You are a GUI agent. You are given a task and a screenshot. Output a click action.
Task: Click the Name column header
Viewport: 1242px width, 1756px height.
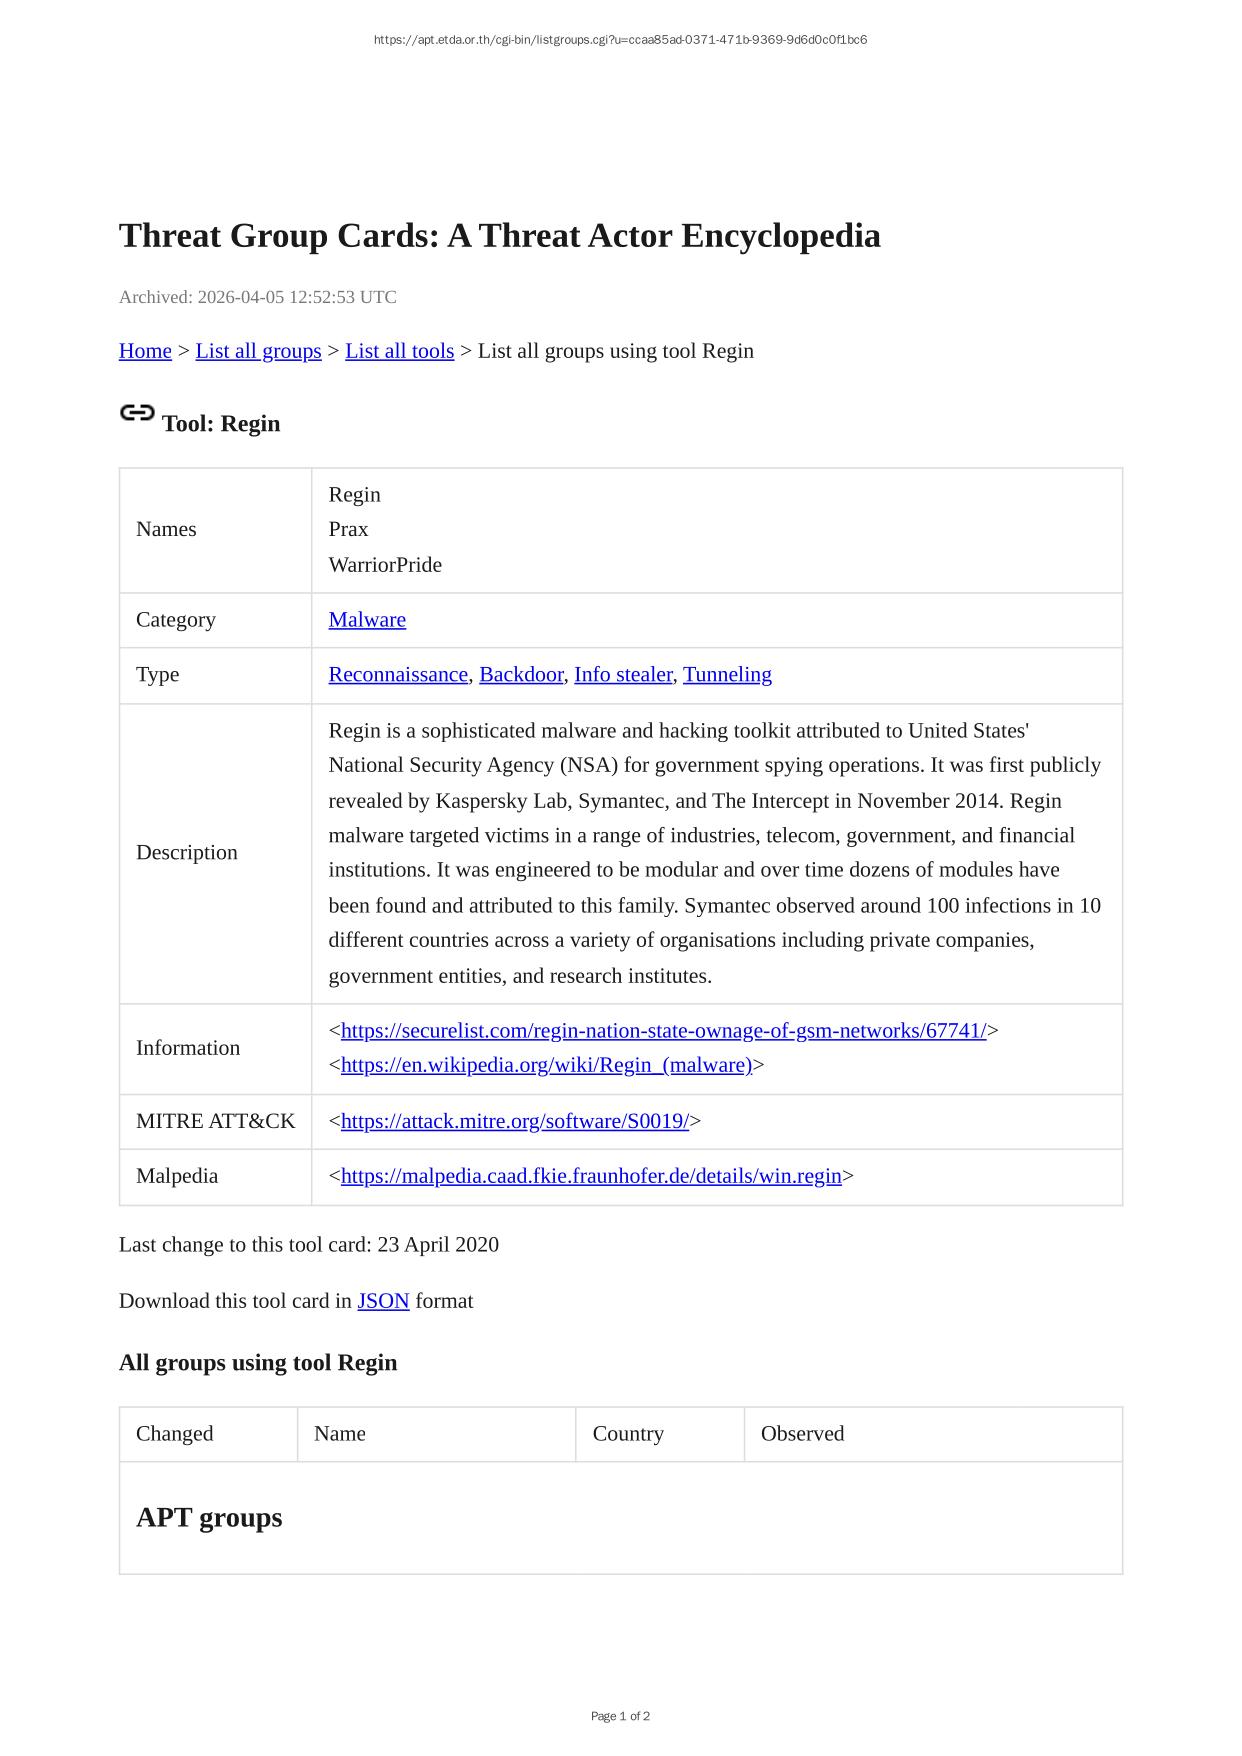coord(340,1434)
